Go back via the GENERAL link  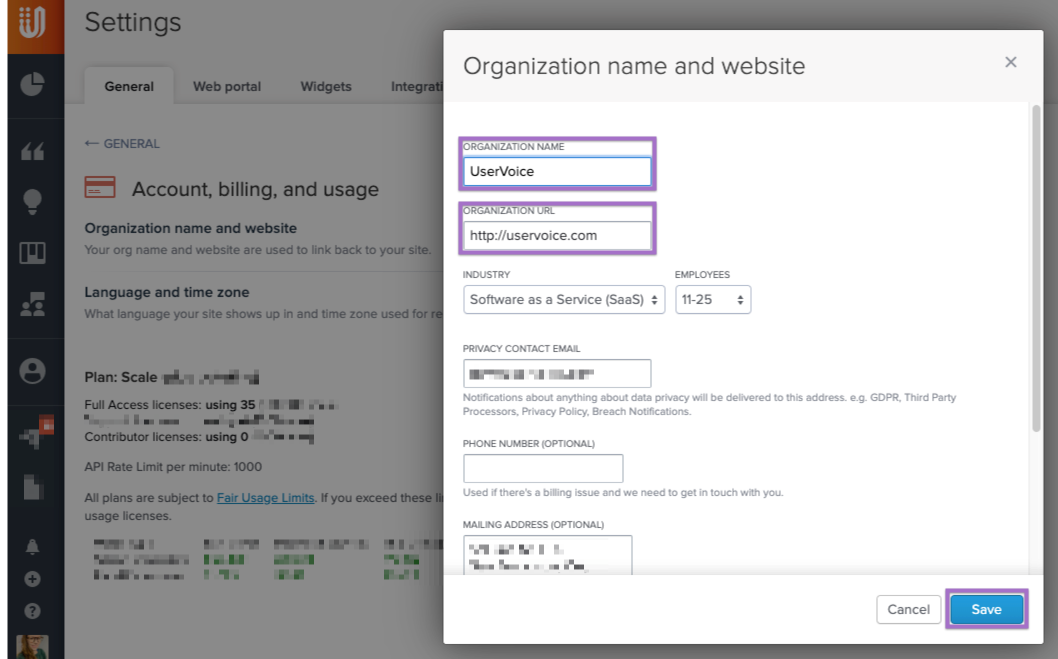click(122, 144)
